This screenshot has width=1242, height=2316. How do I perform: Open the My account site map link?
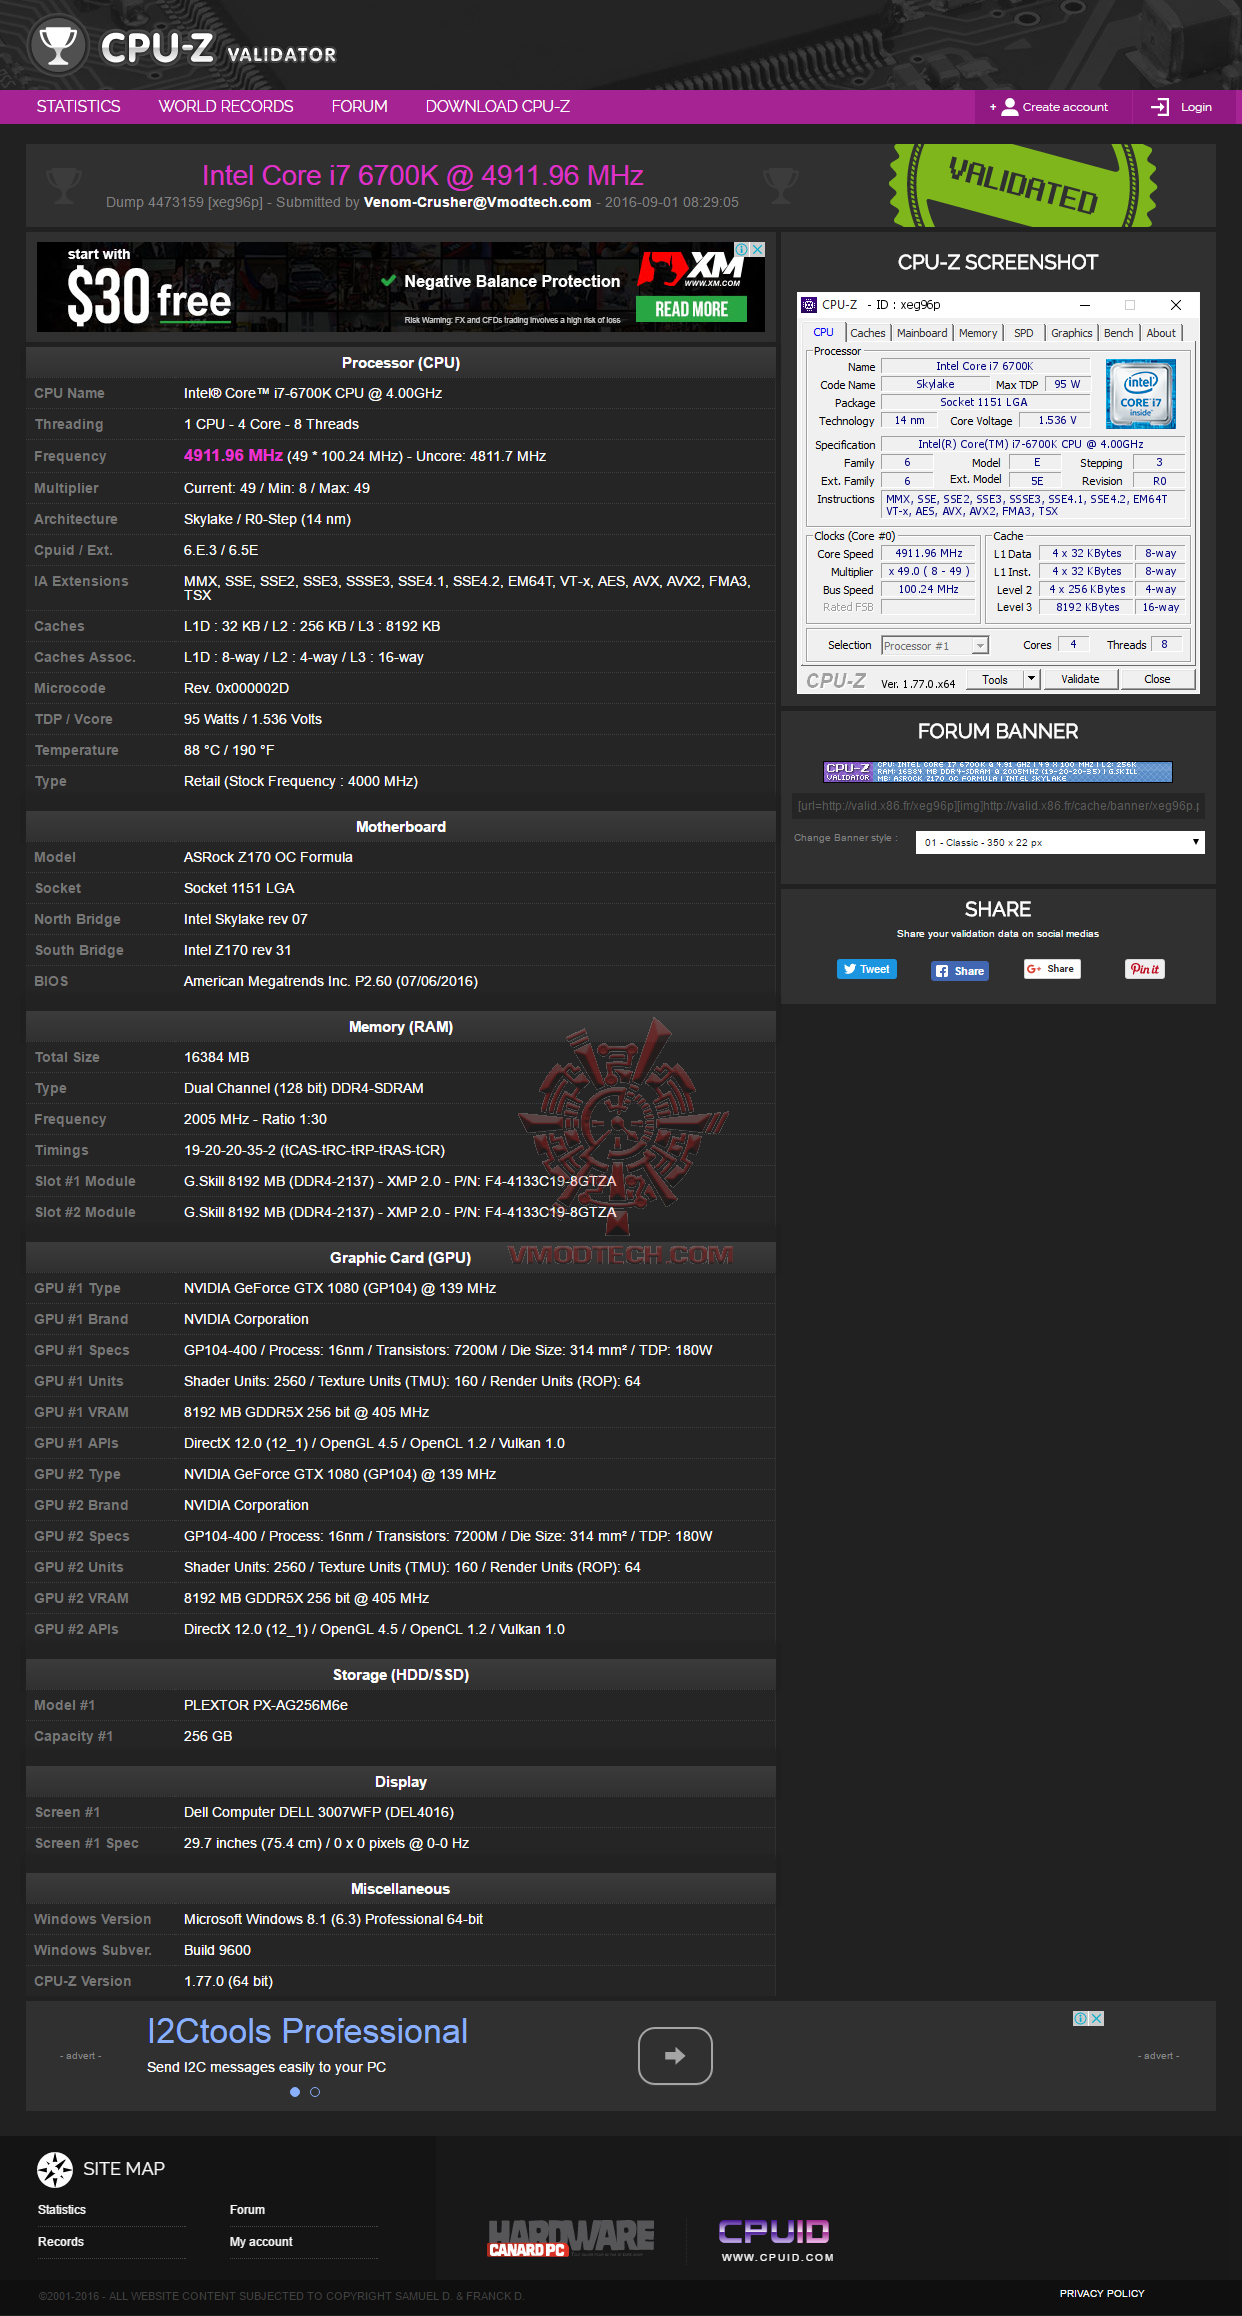(261, 2242)
